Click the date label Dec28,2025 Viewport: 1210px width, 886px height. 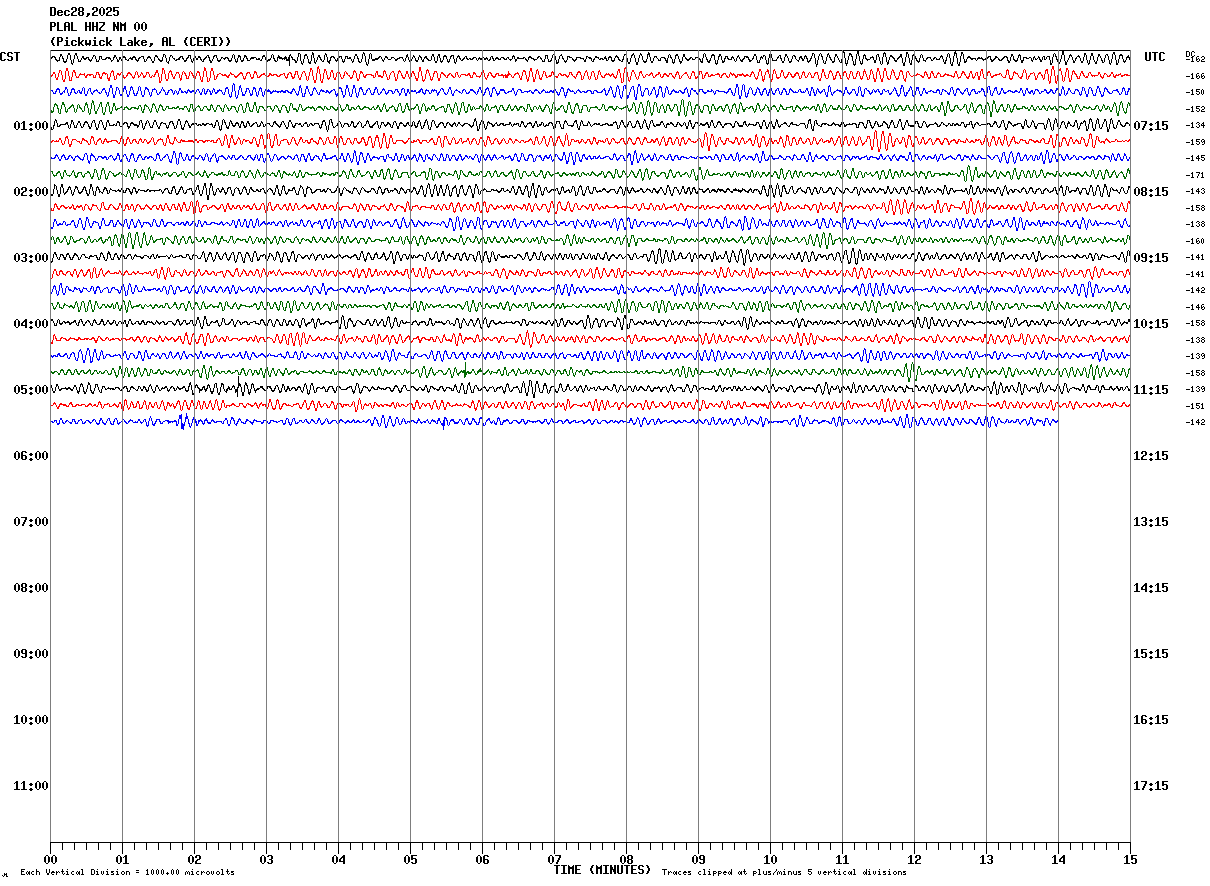point(84,12)
